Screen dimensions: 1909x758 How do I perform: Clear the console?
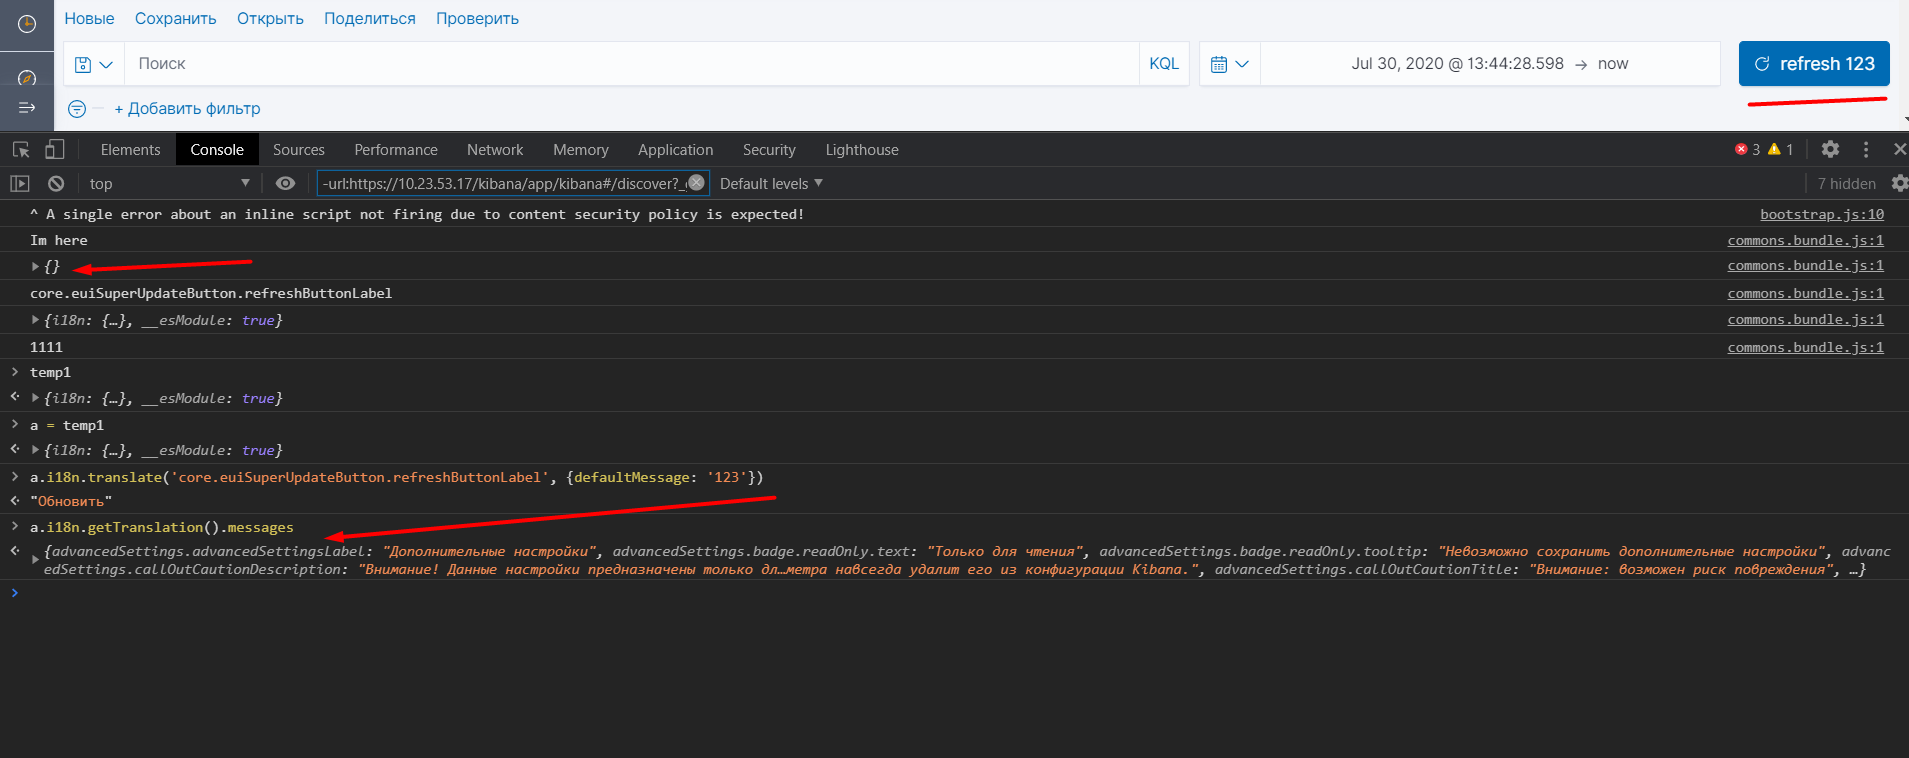(x=56, y=183)
